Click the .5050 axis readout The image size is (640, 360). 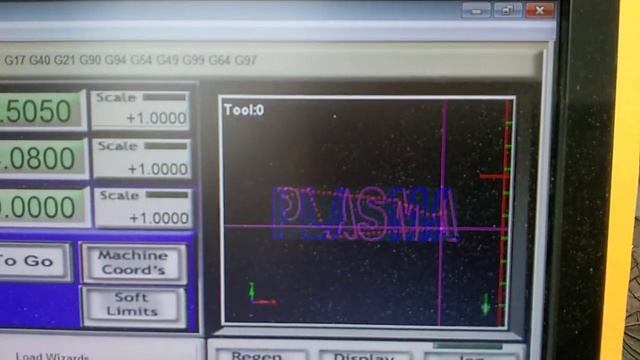tap(42, 110)
